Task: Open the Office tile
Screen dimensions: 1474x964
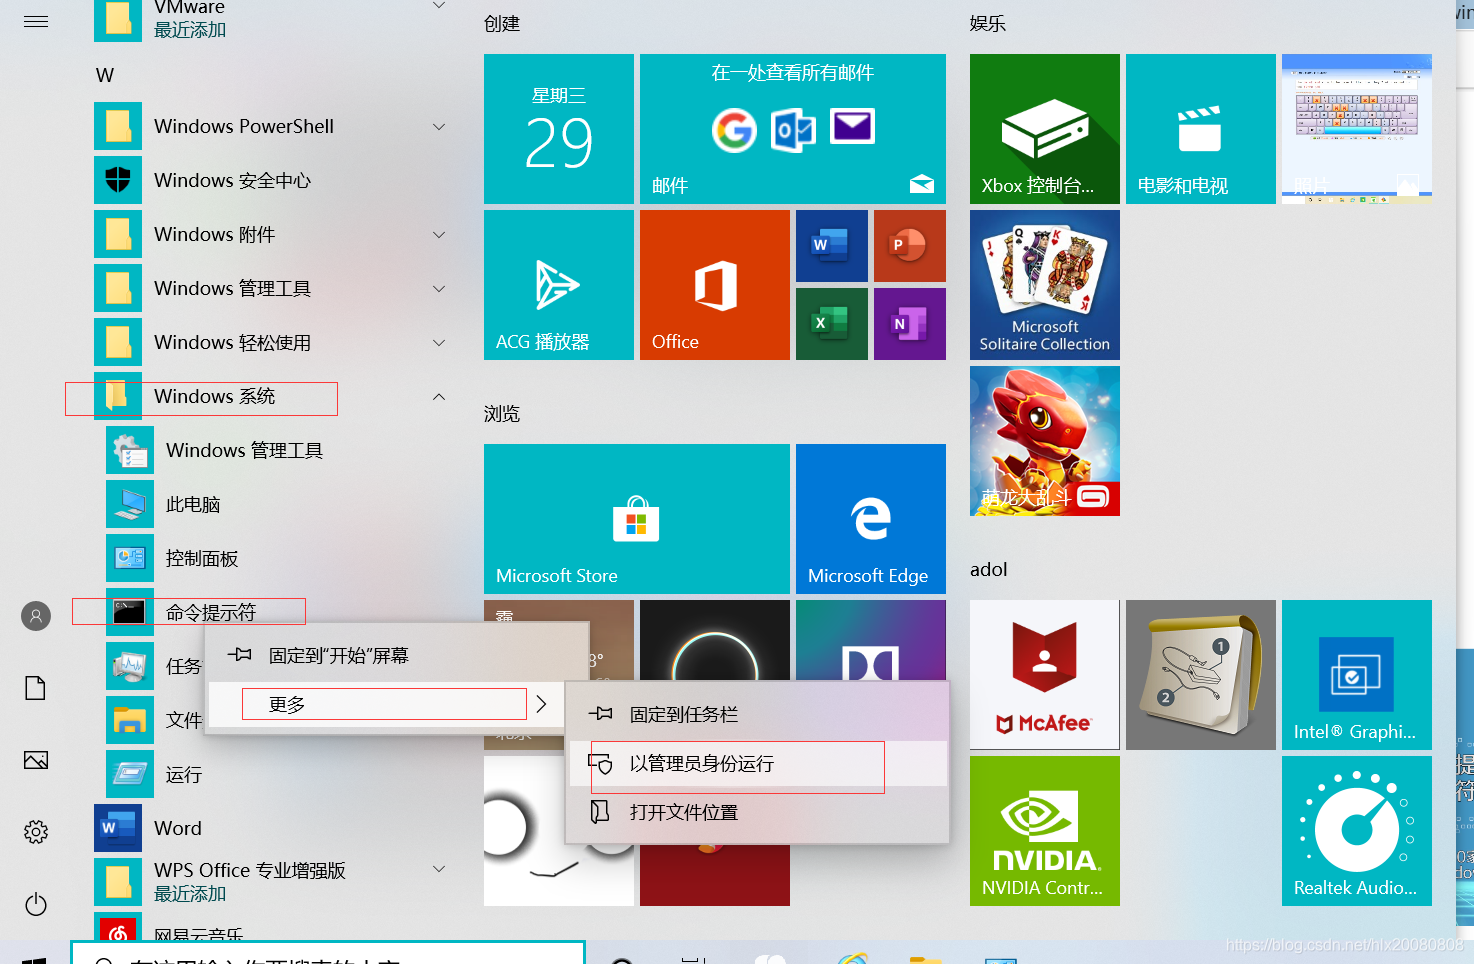Action: pyautogui.click(x=714, y=285)
